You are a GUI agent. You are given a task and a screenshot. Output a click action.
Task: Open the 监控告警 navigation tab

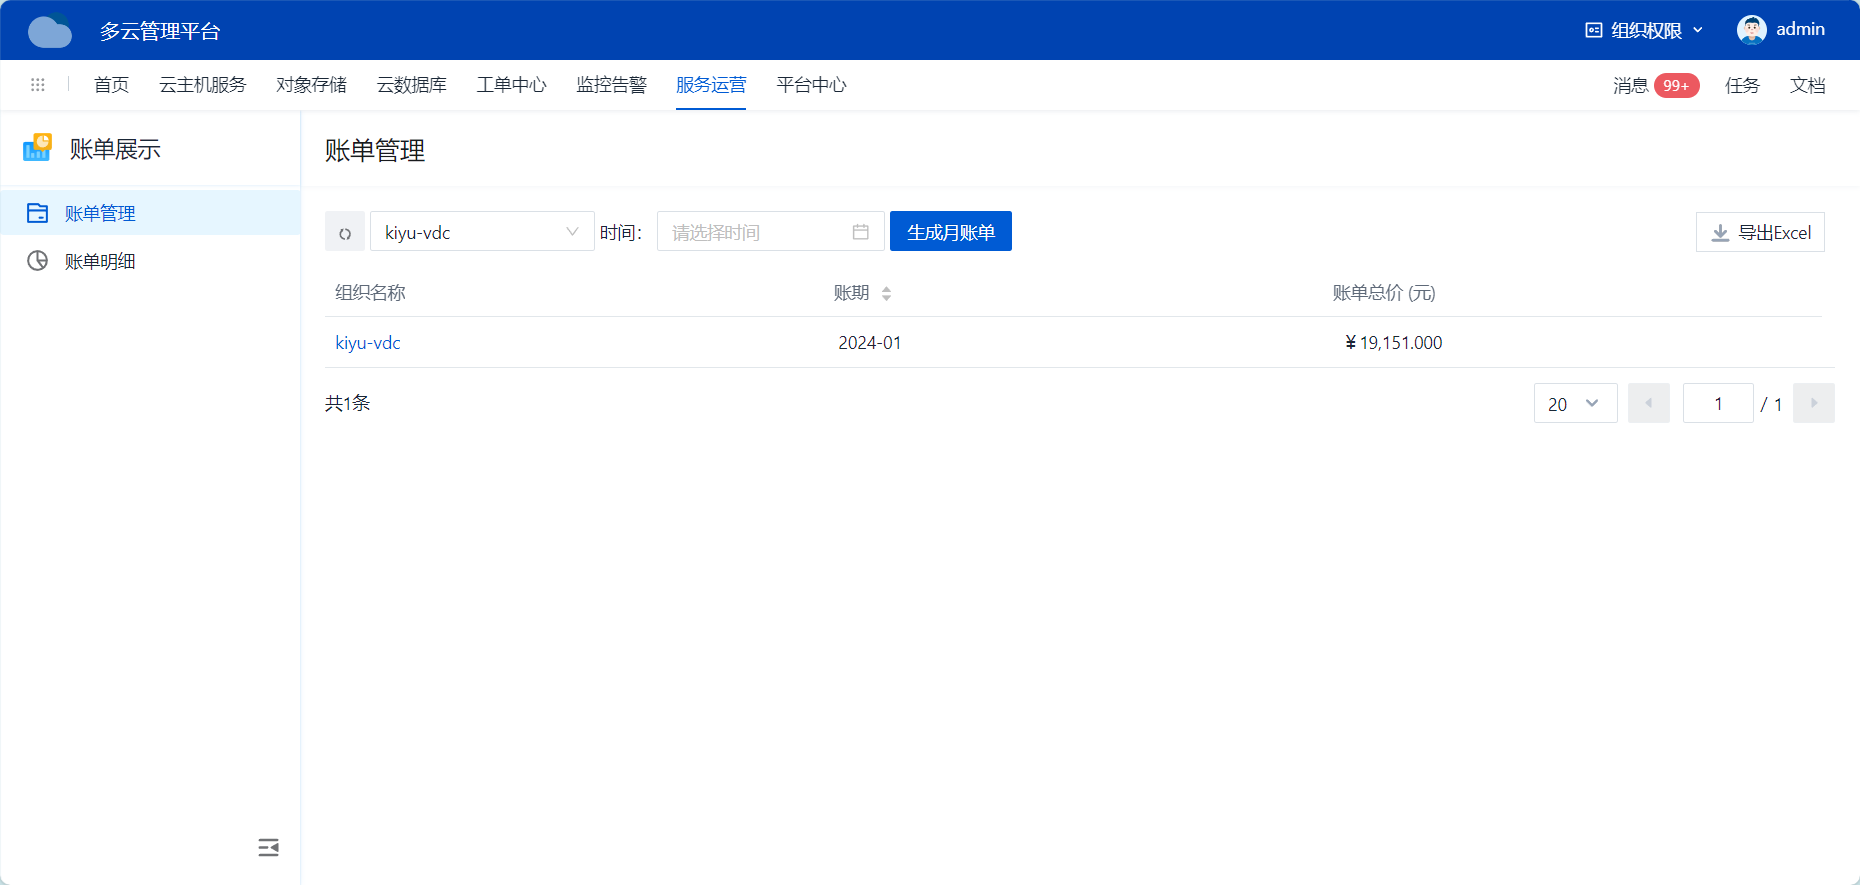point(611,85)
